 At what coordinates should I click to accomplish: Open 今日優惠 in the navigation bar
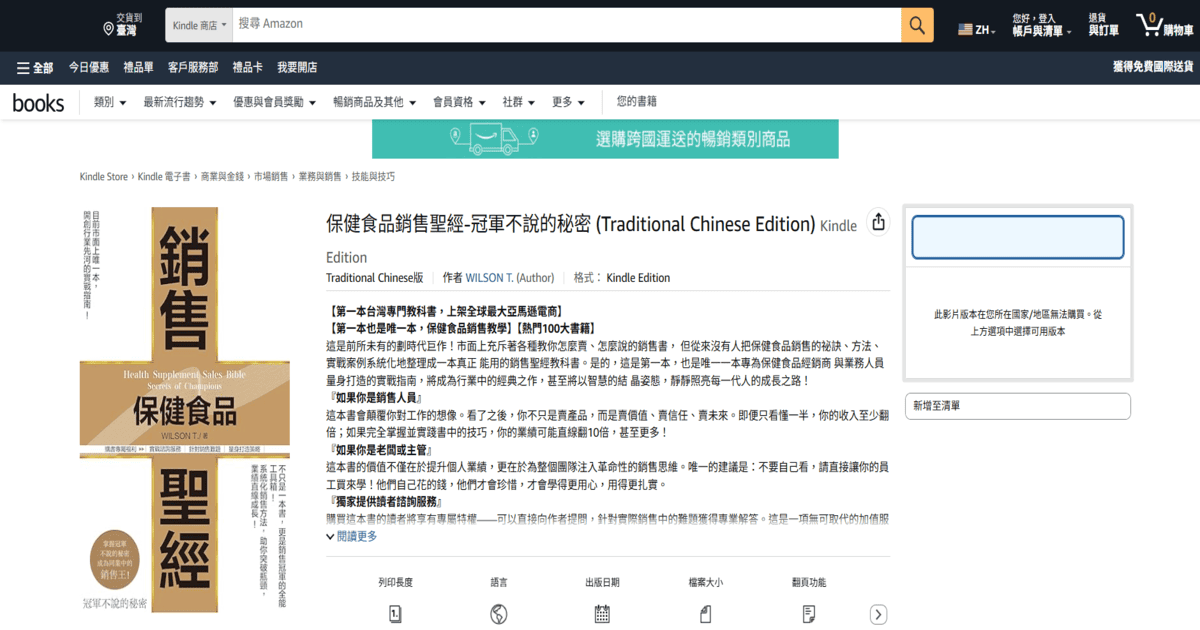point(89,68)
